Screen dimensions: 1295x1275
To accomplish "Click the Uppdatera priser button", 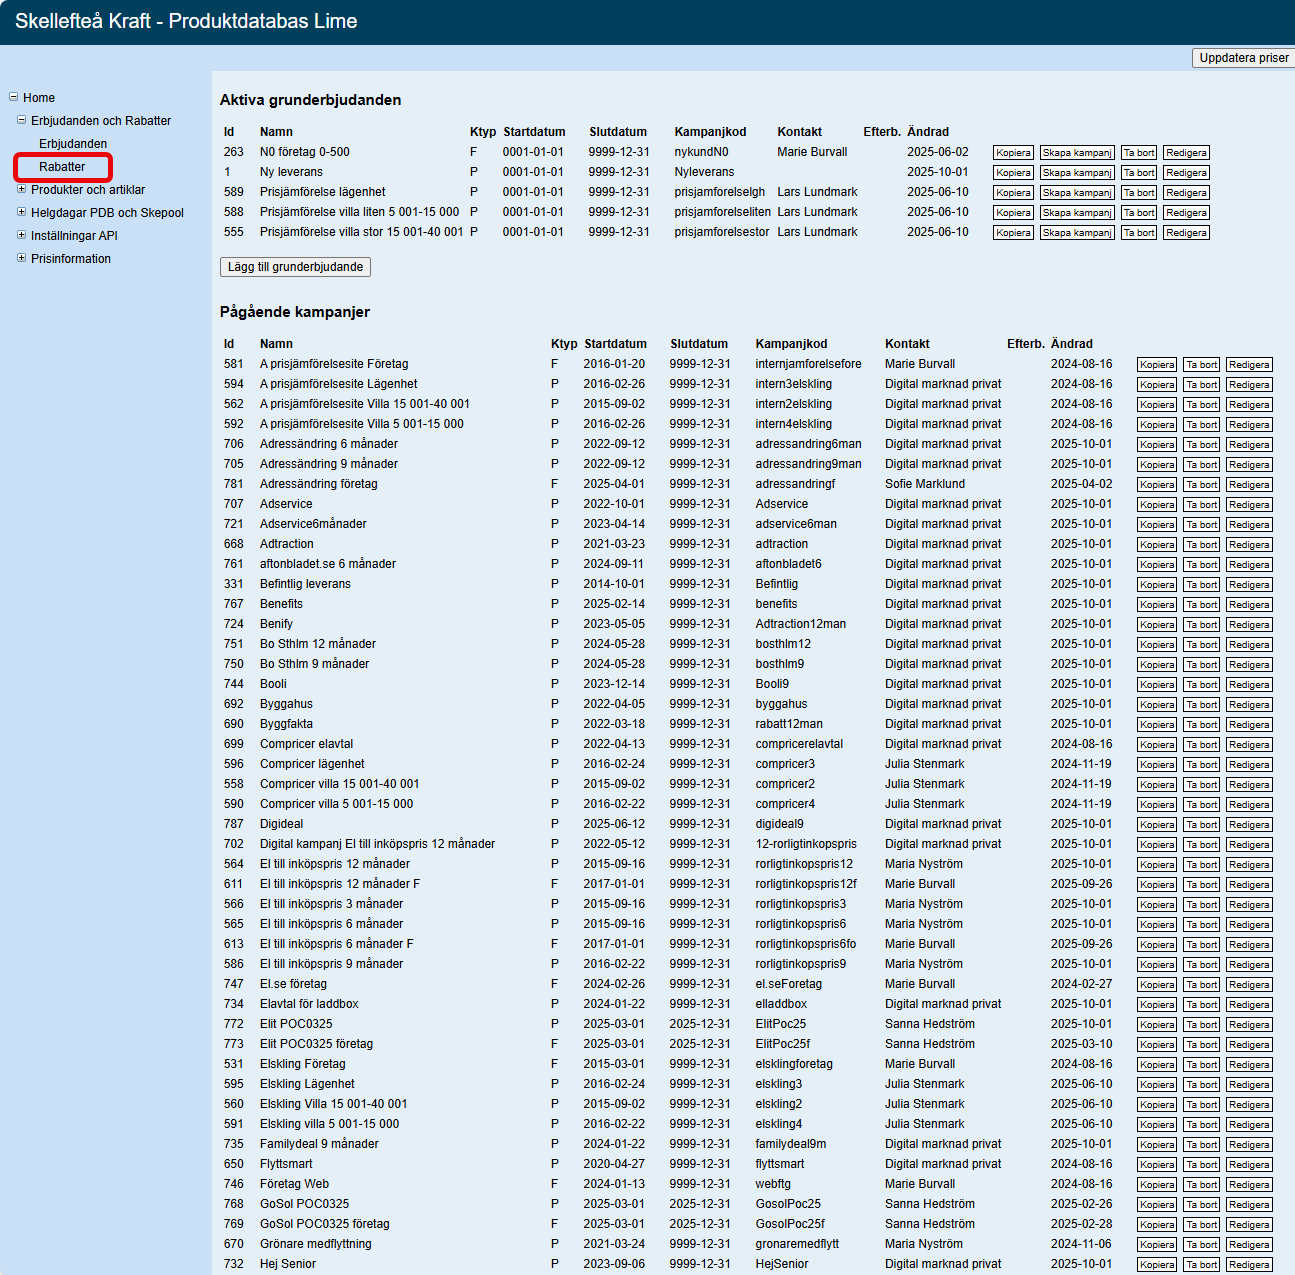I will 1243,58.
